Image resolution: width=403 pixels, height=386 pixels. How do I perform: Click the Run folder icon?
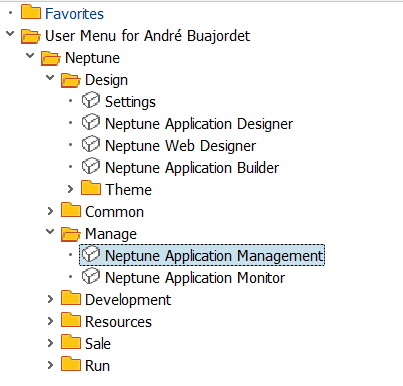pyautogui.click(x=71, y=364)
